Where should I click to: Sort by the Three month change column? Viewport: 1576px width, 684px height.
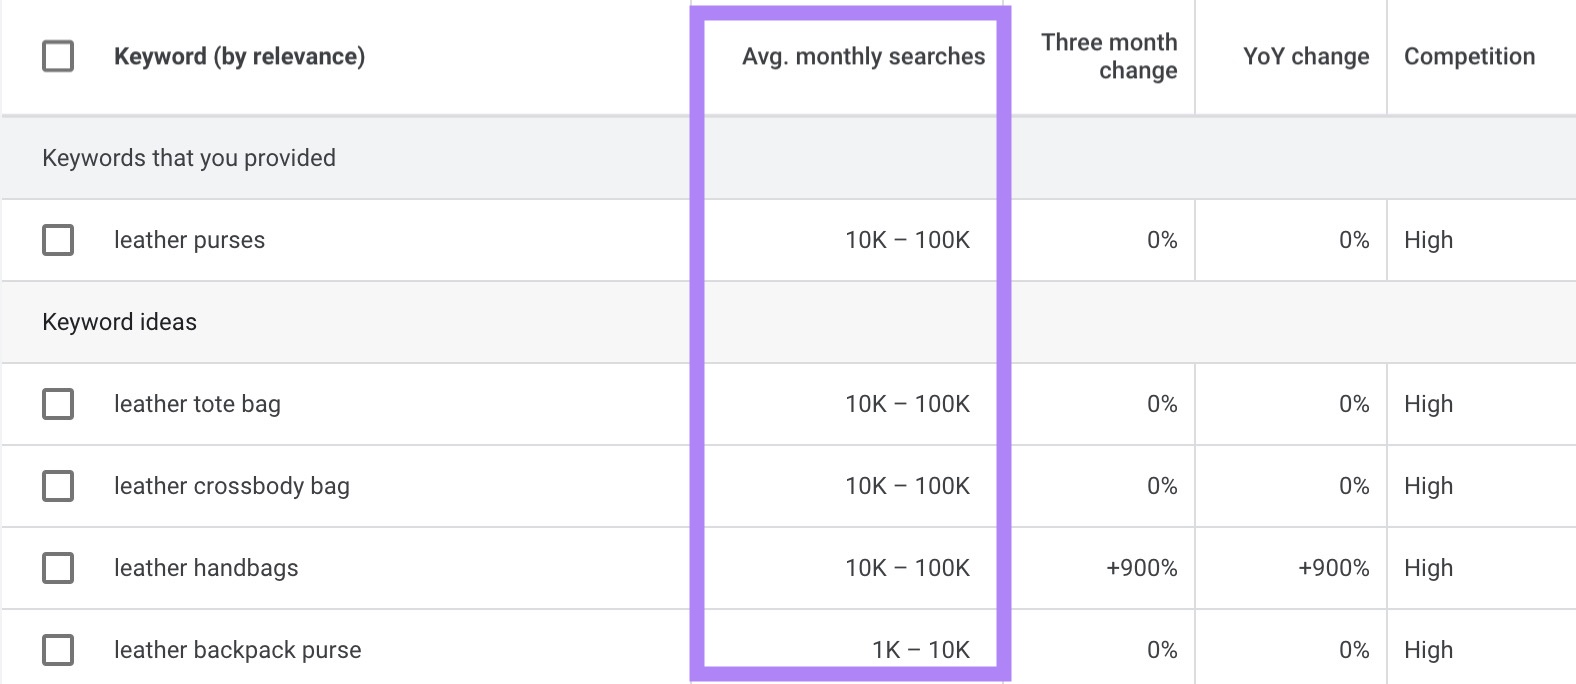(x=1109, y=57)
